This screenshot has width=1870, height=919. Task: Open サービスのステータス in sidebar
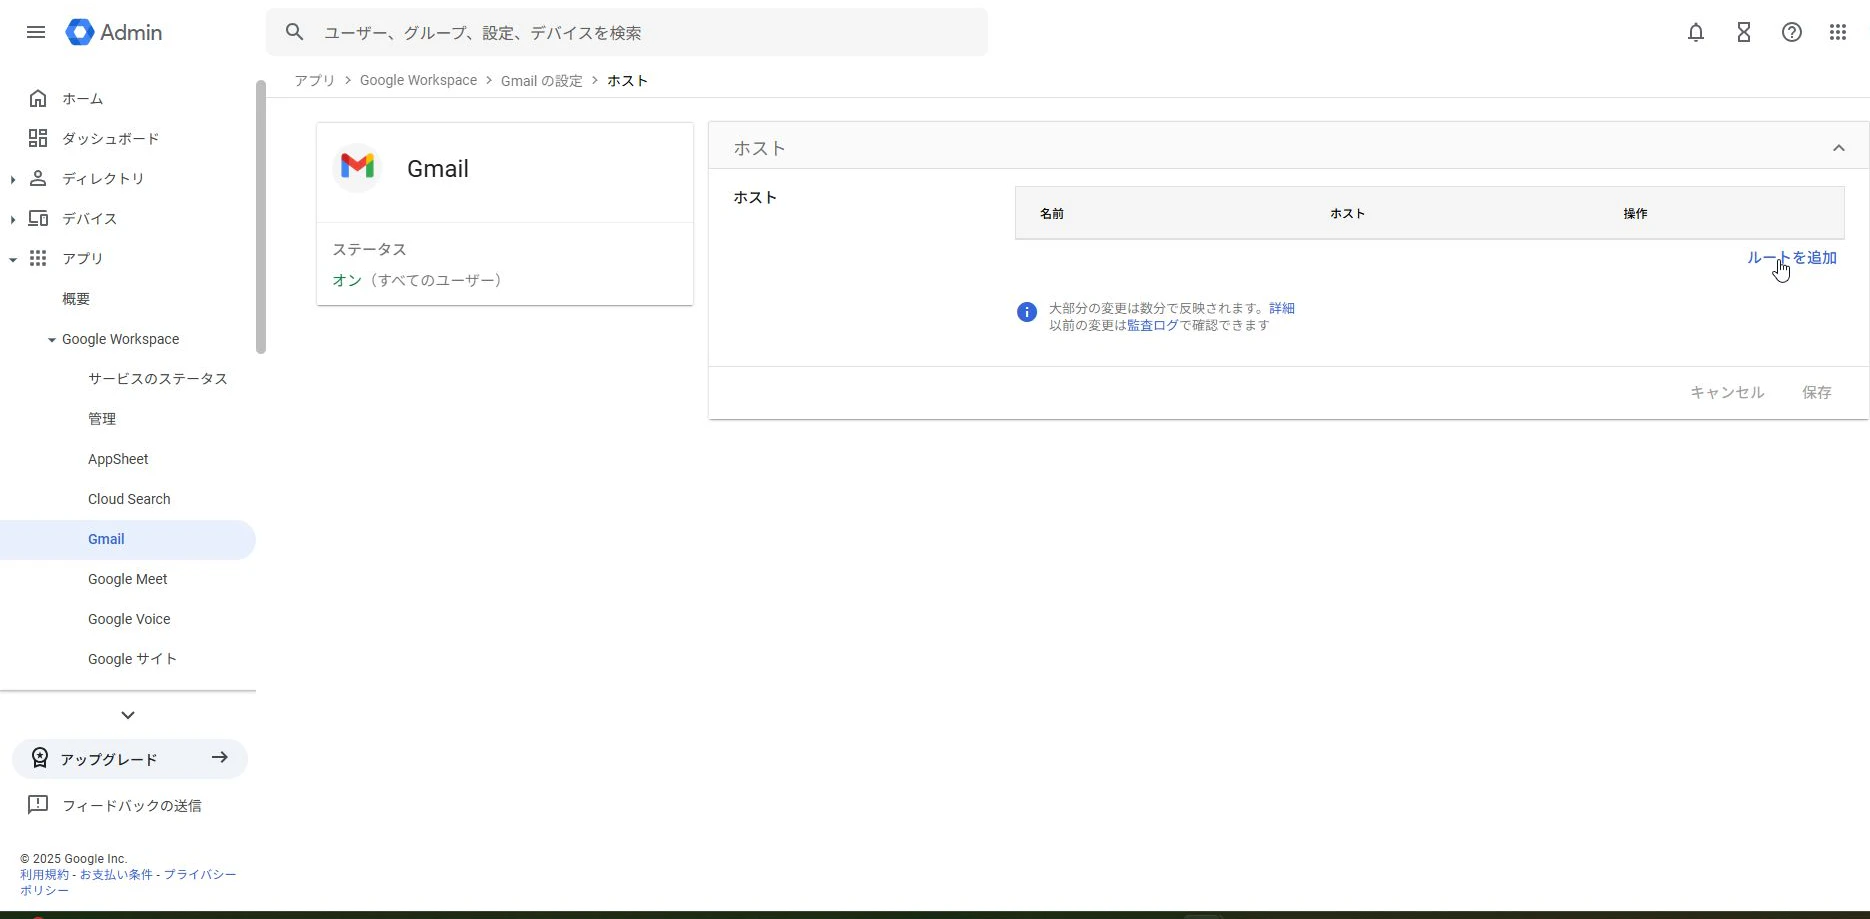158,379
